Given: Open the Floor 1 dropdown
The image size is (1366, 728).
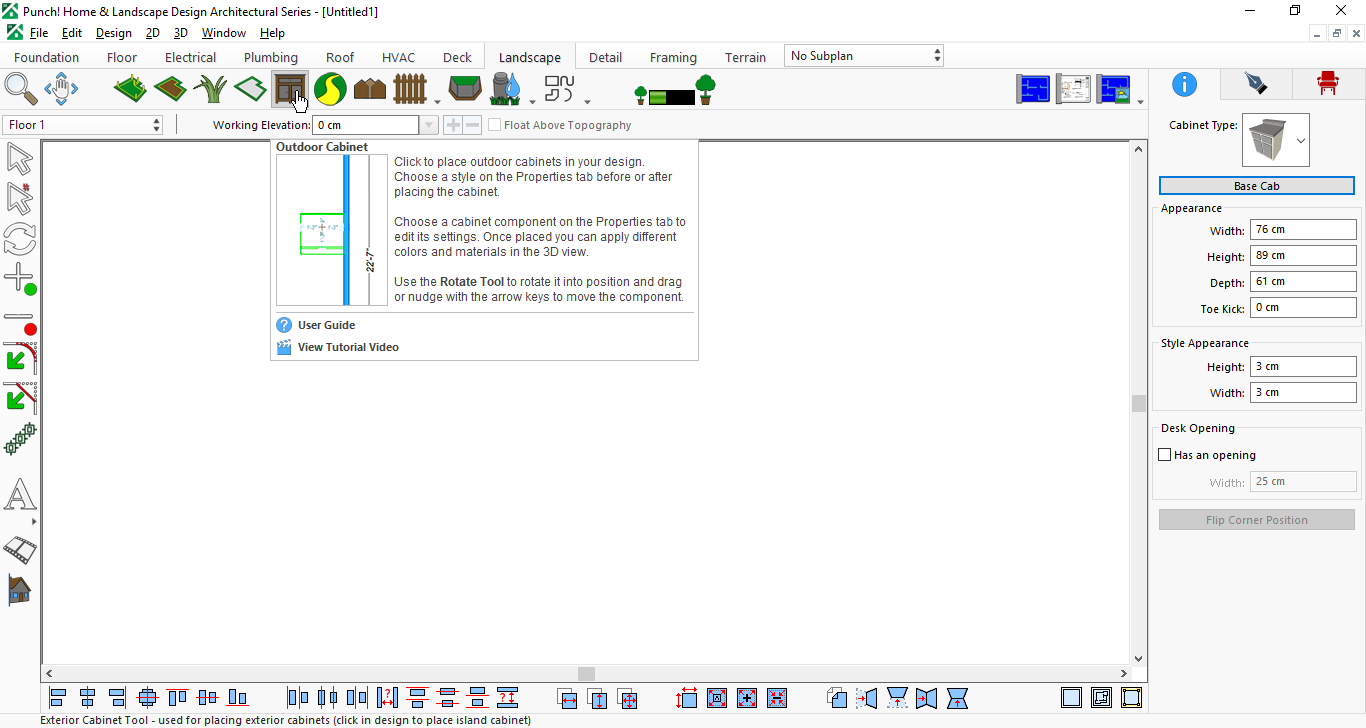Looking at the screenshot, I should pyautogui.click(x=83, y=125).
